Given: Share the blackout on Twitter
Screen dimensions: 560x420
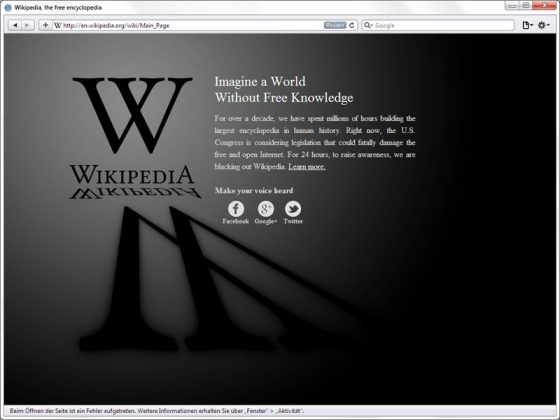Looking at the screenshot, I should 293,212.
